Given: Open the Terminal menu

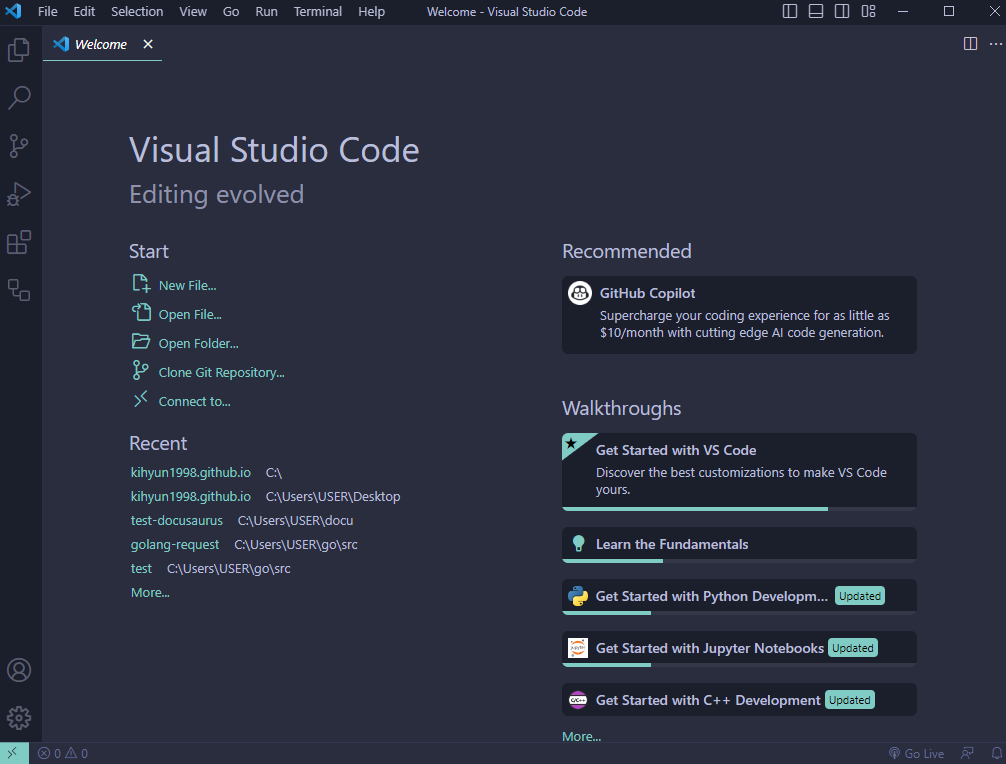Looking at the screenshot, I should (x=318, y=12).
